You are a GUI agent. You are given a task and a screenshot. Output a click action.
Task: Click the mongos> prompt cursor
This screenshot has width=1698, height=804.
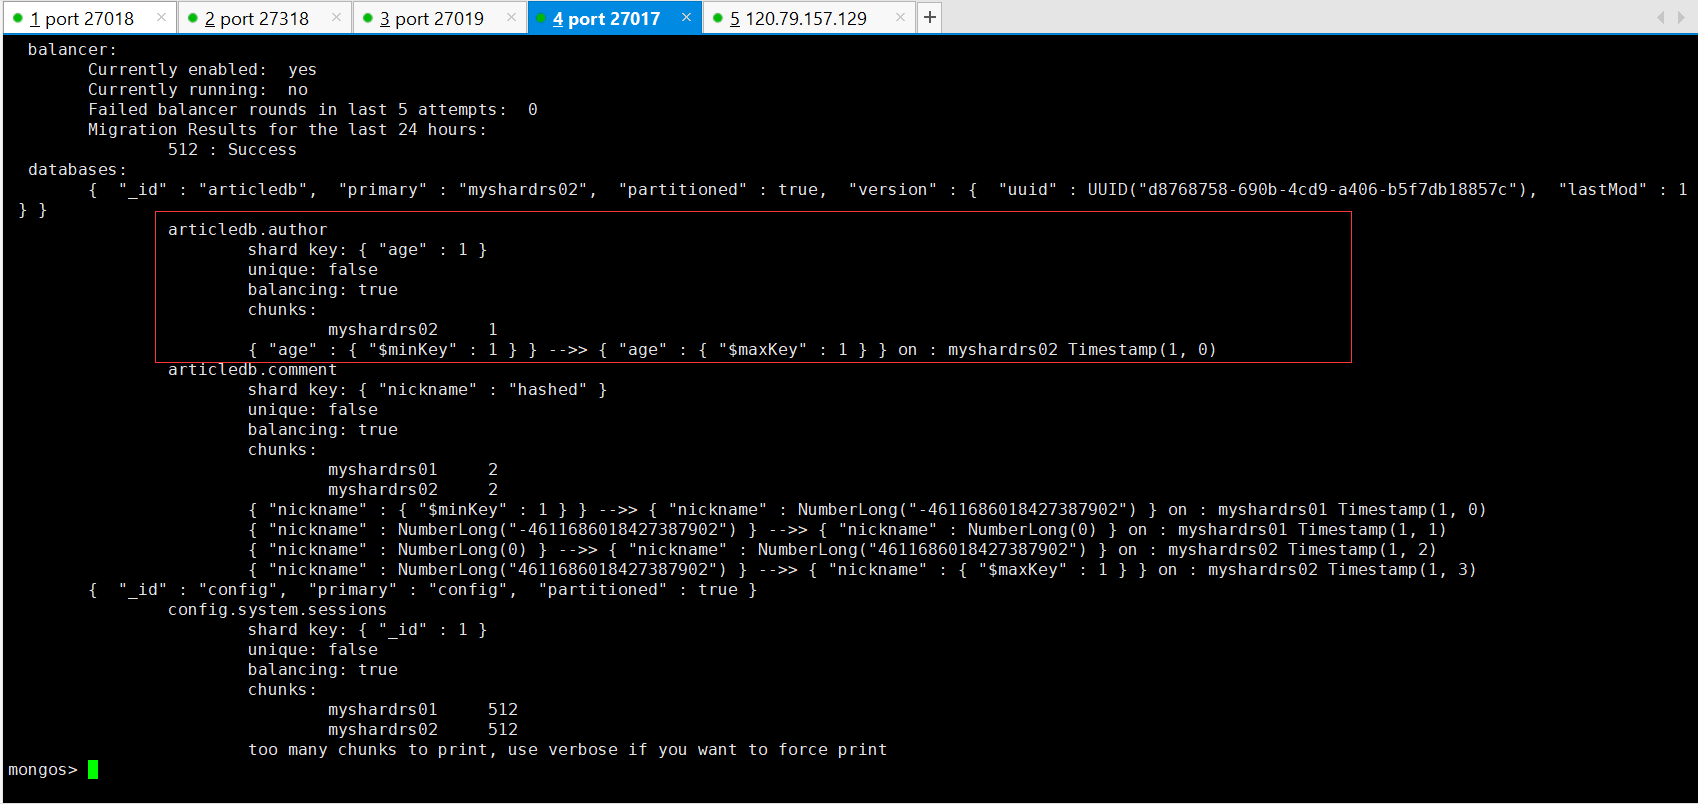(x=93, y=769)
